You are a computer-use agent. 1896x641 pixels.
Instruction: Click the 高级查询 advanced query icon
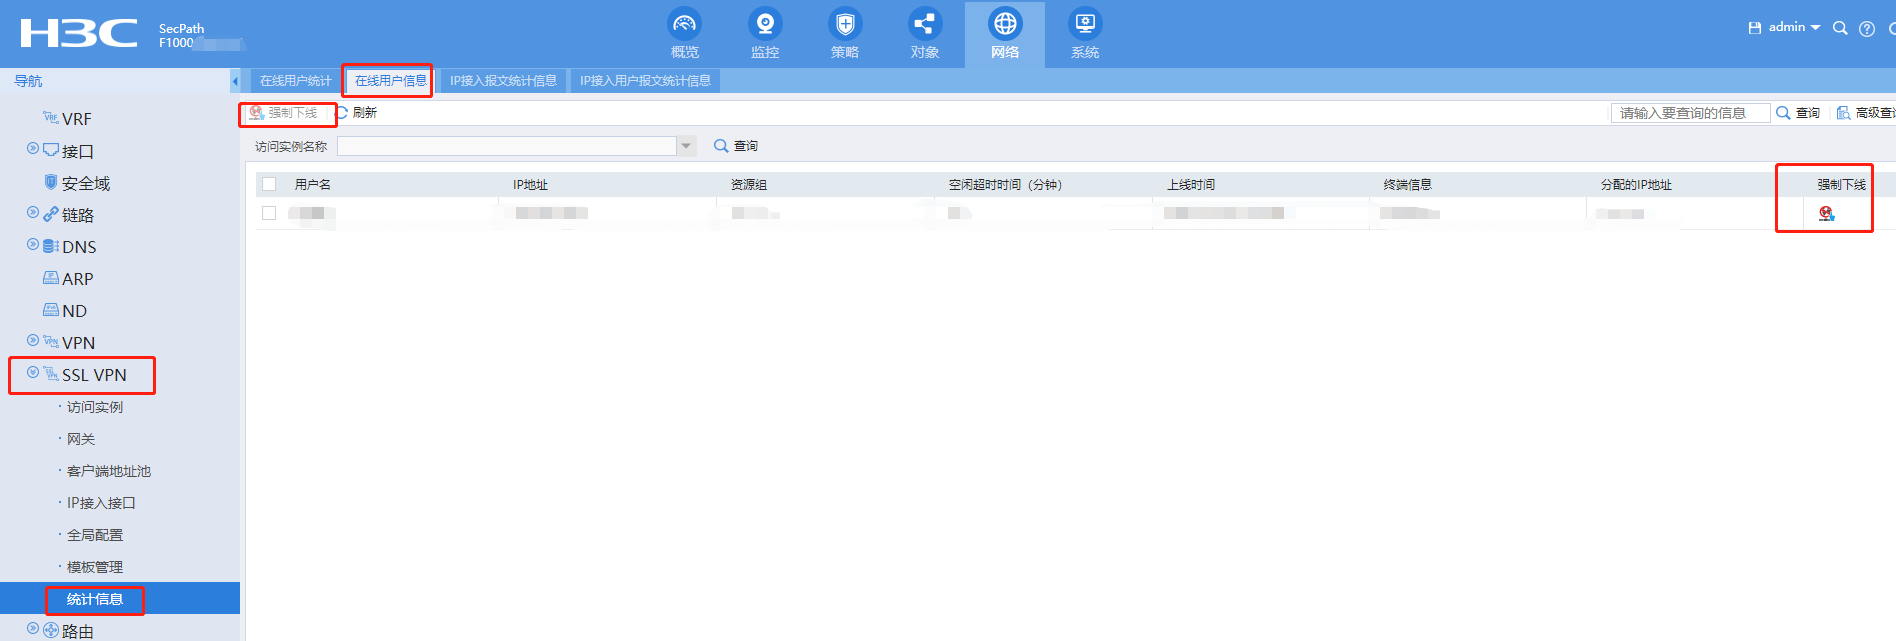pos(1843,113)
